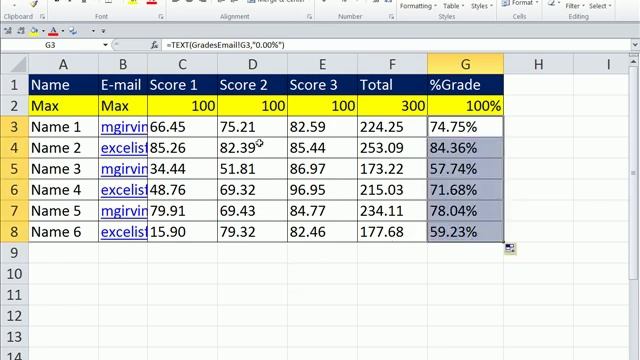Screen dimensions: 640x360
Task: Open the Conditional Formatting dropdown
Action: pos(418,6)
